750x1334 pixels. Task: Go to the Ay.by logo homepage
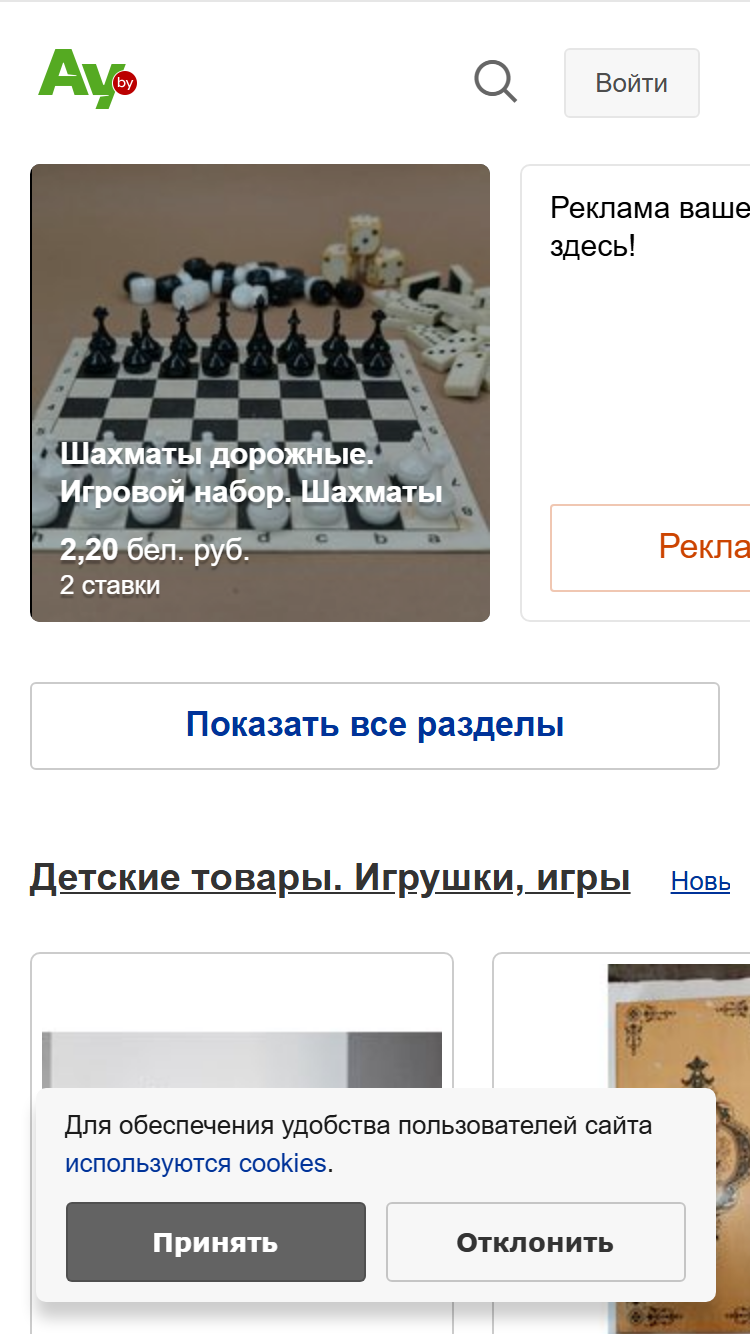87,79
